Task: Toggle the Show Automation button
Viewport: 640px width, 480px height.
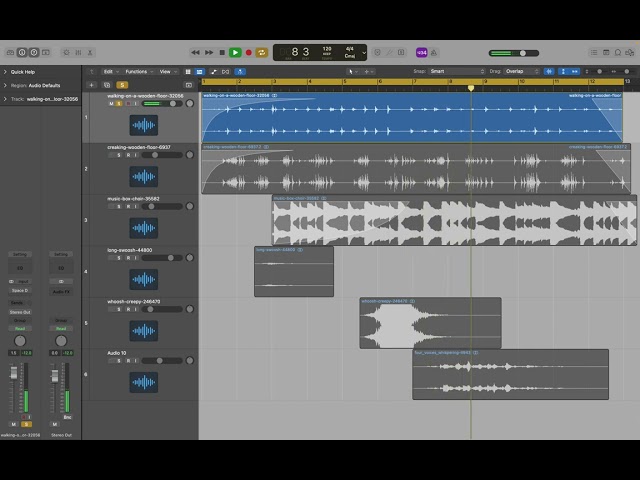Action: coord(214,71)
